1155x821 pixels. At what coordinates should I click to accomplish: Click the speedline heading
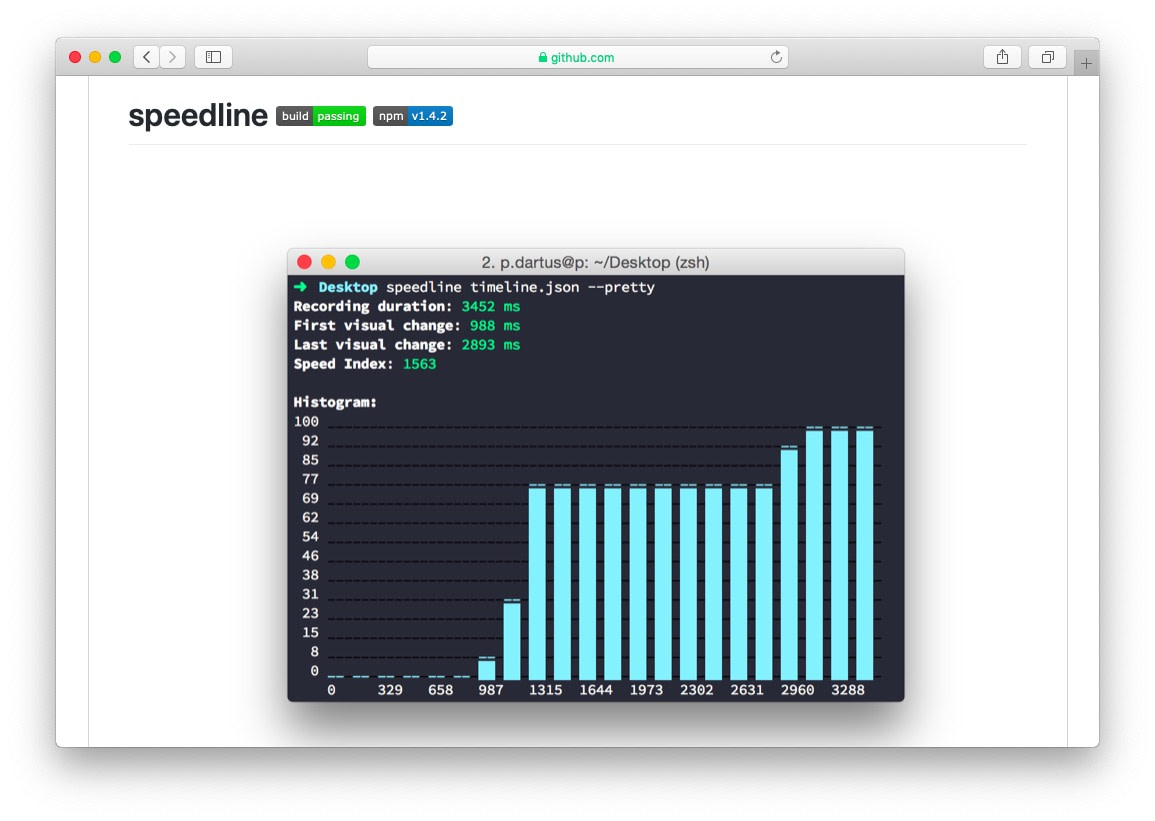pos(197,116)
